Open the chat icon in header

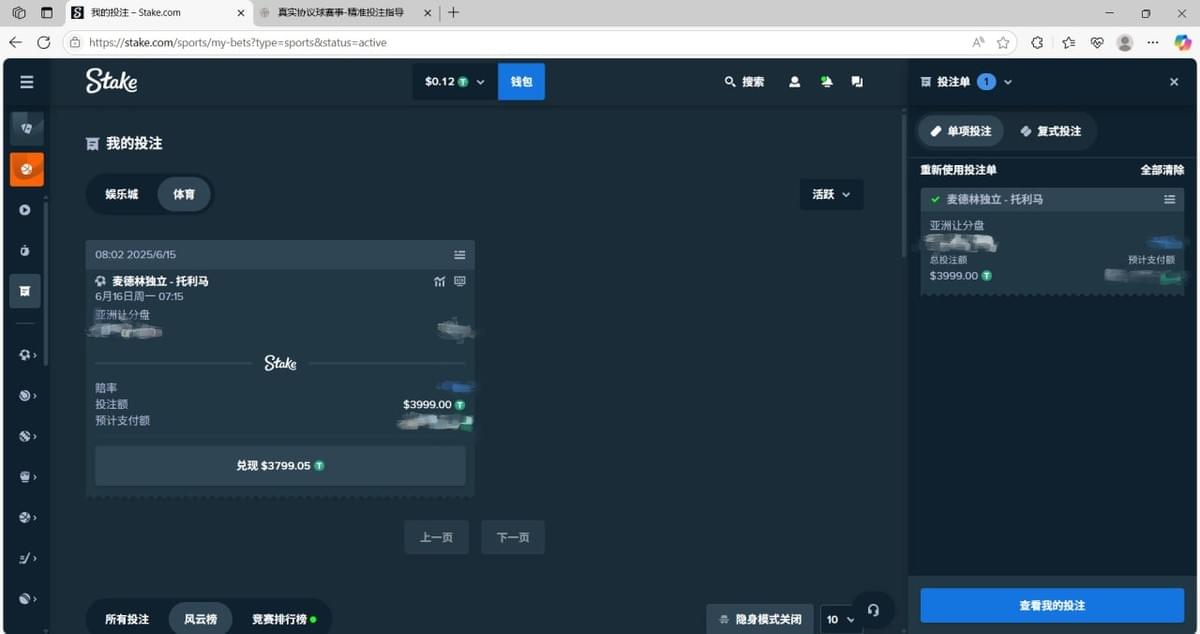[x=857, y=82]
